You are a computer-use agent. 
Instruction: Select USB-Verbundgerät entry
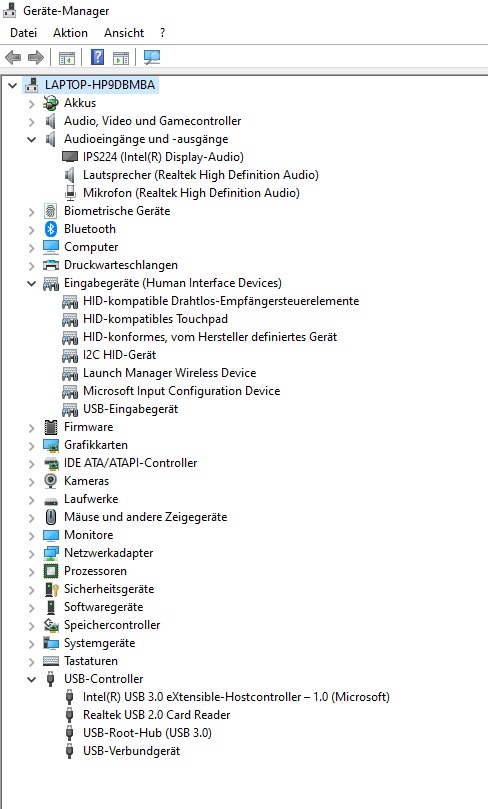[x=132, y=751]
